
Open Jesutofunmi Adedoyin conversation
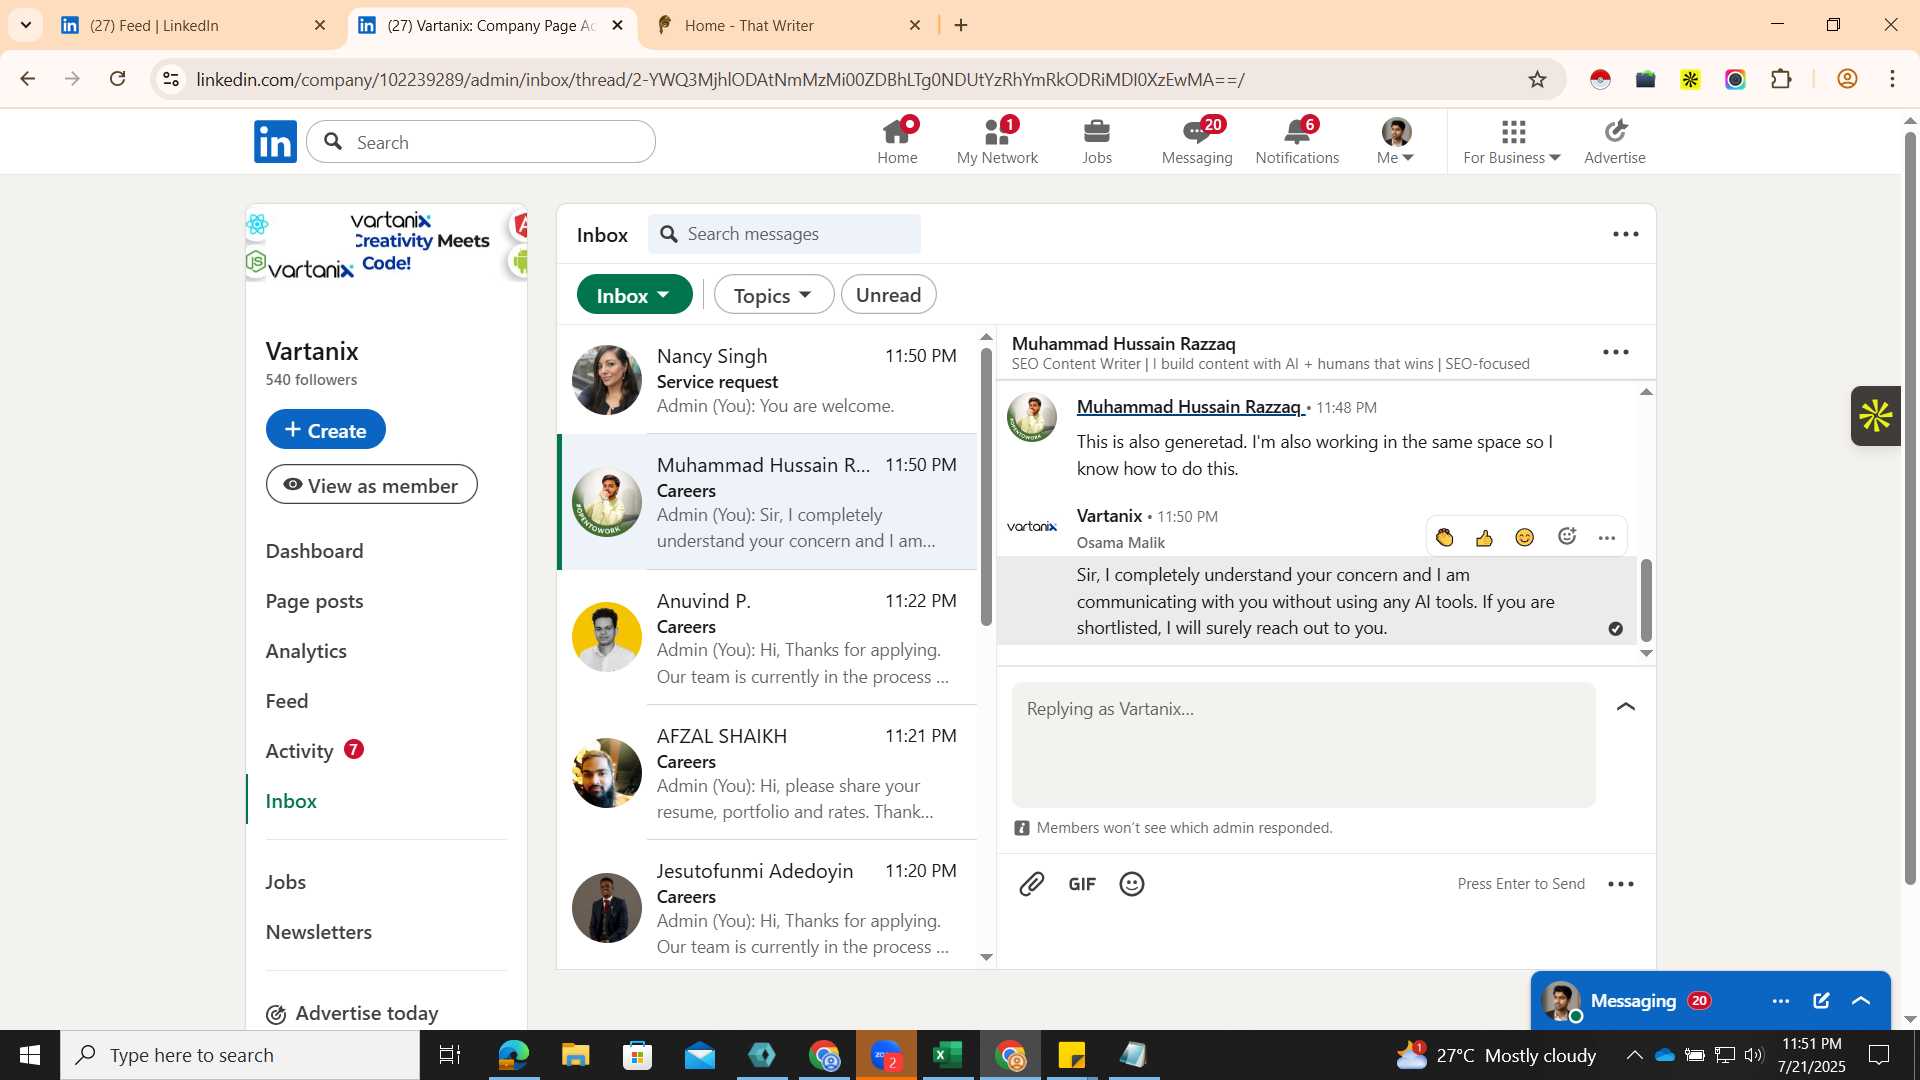(x=767, y=908)
